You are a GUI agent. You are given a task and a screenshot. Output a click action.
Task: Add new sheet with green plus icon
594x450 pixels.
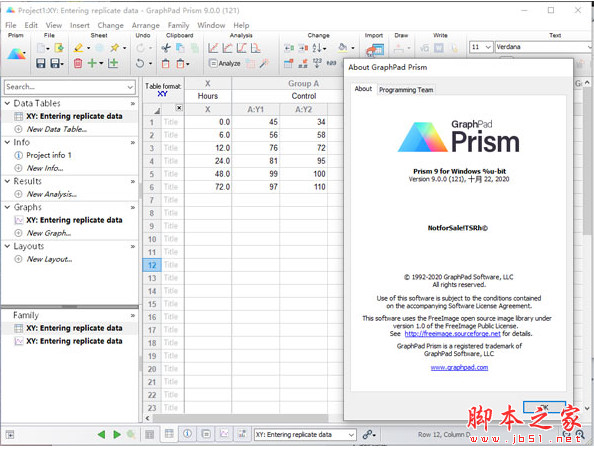(x=92, y=63)
